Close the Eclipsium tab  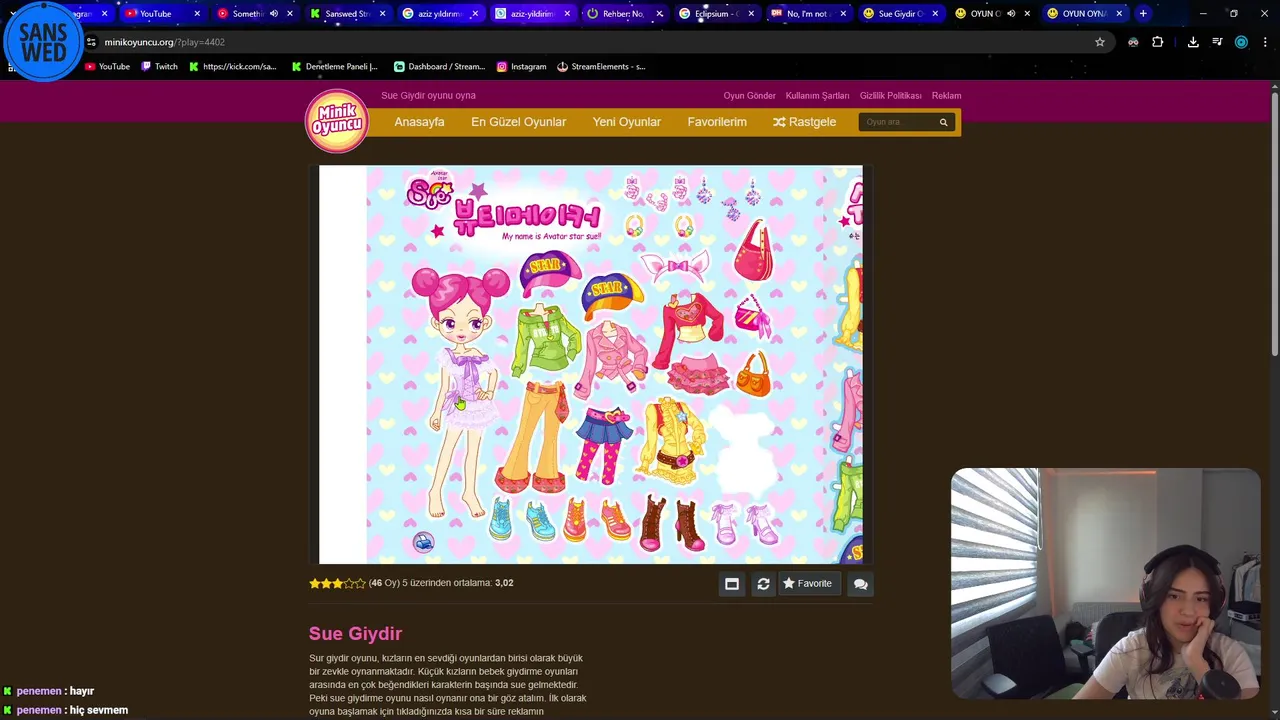click(x=751, y=14)
